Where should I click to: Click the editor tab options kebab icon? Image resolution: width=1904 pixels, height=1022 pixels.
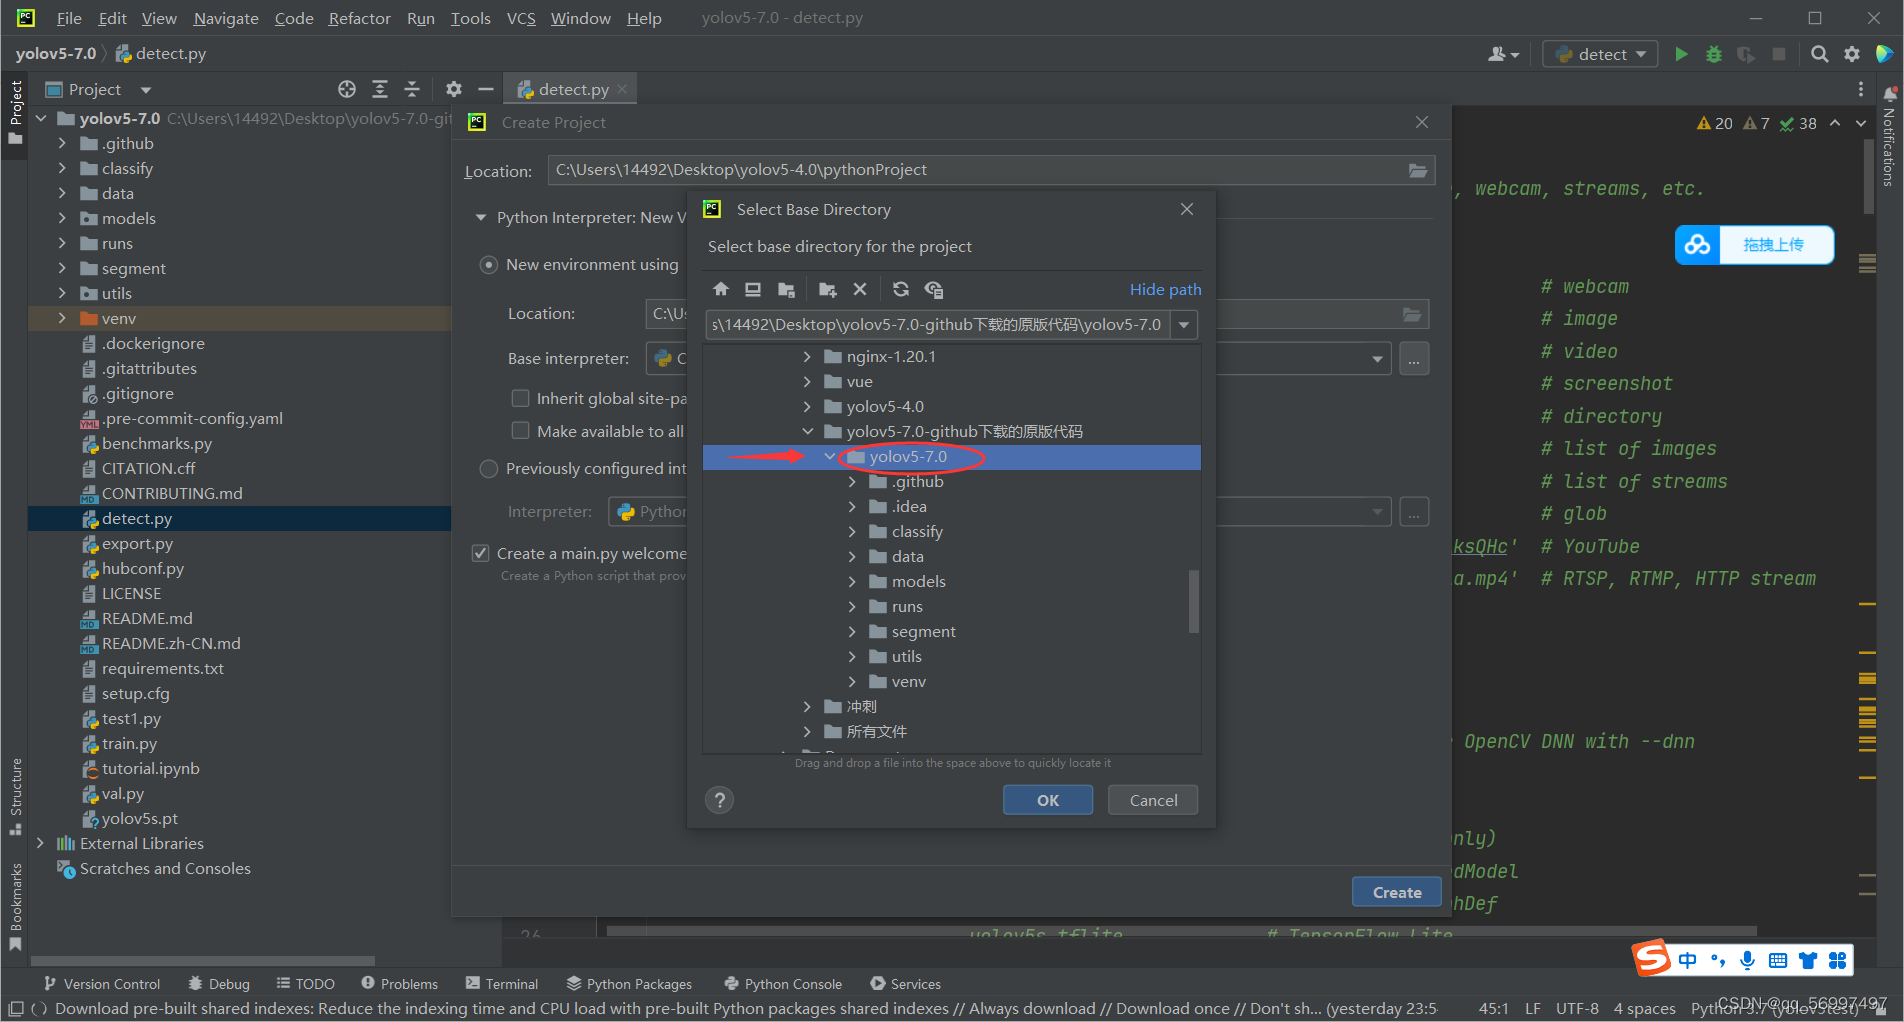pyautogui.click(x=1861, y=89)
